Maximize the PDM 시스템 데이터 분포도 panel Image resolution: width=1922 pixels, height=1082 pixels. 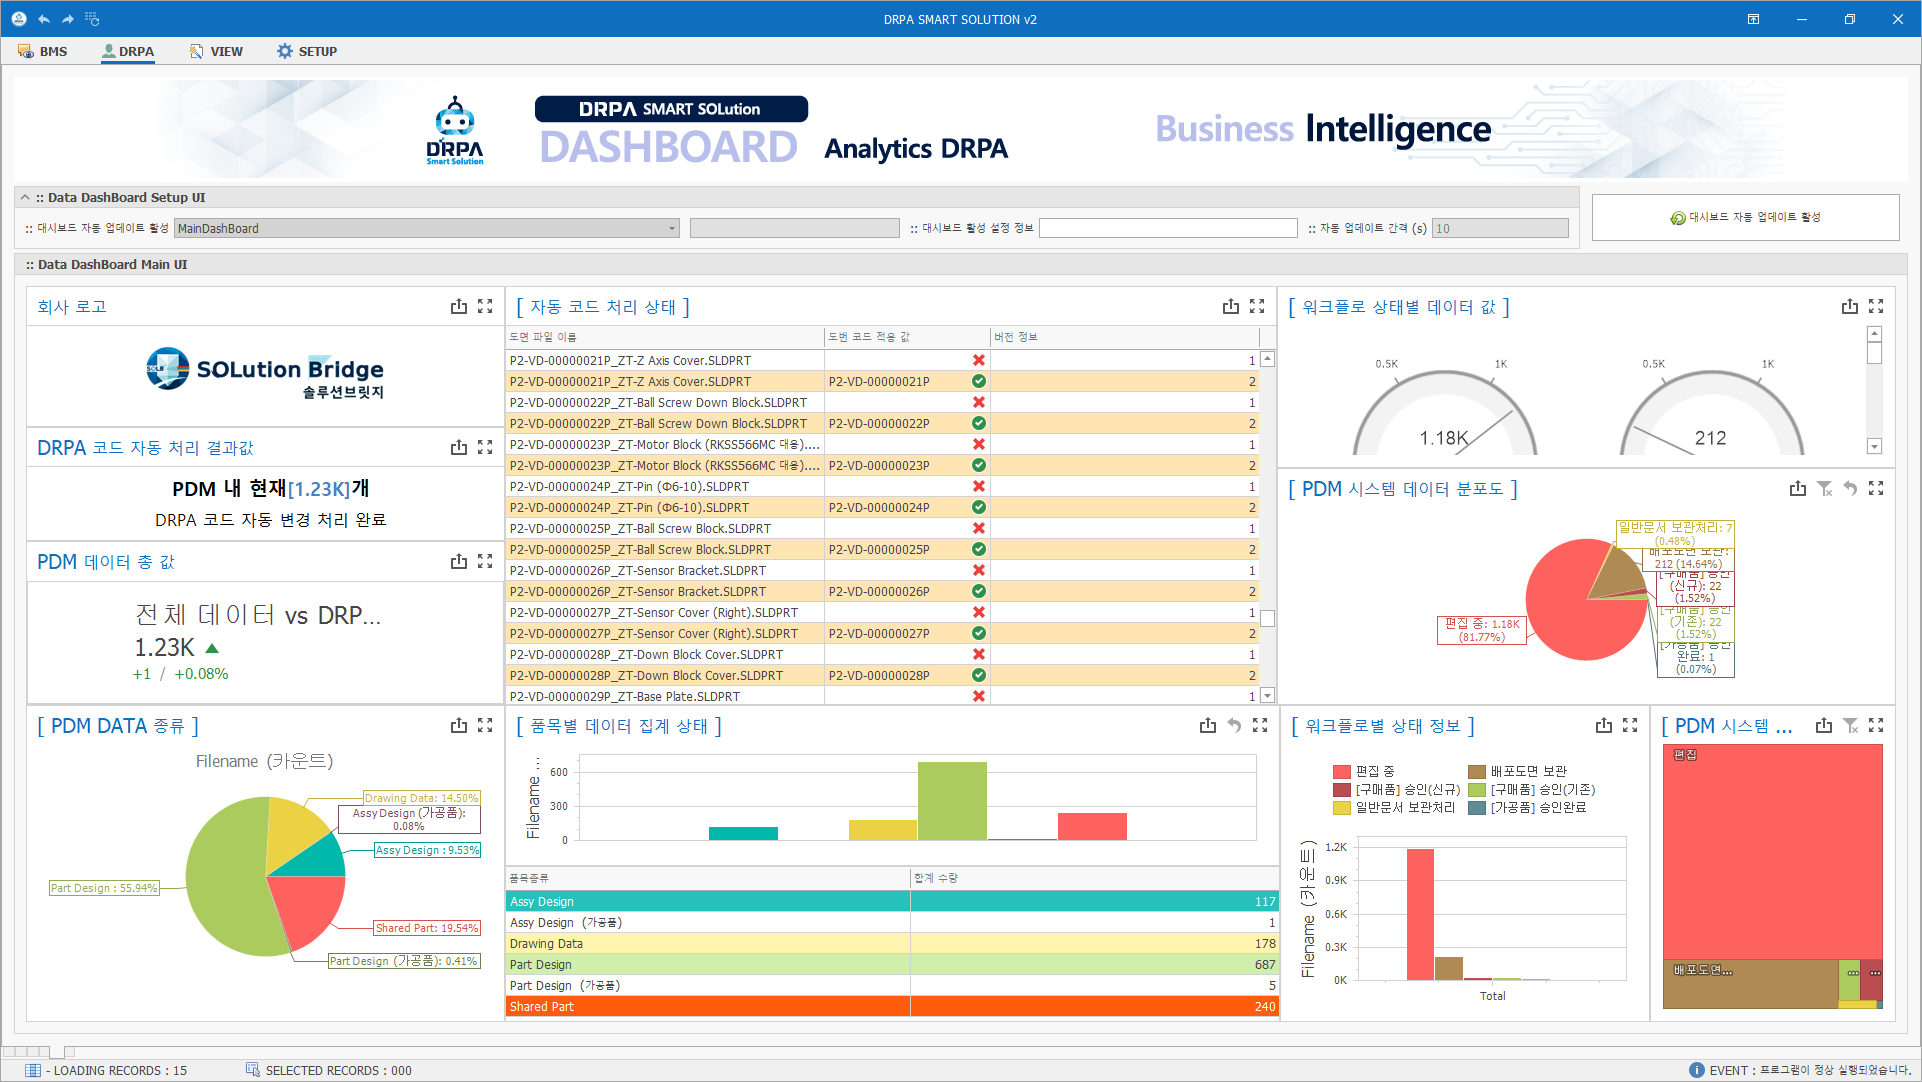(x=1876, y=489)
